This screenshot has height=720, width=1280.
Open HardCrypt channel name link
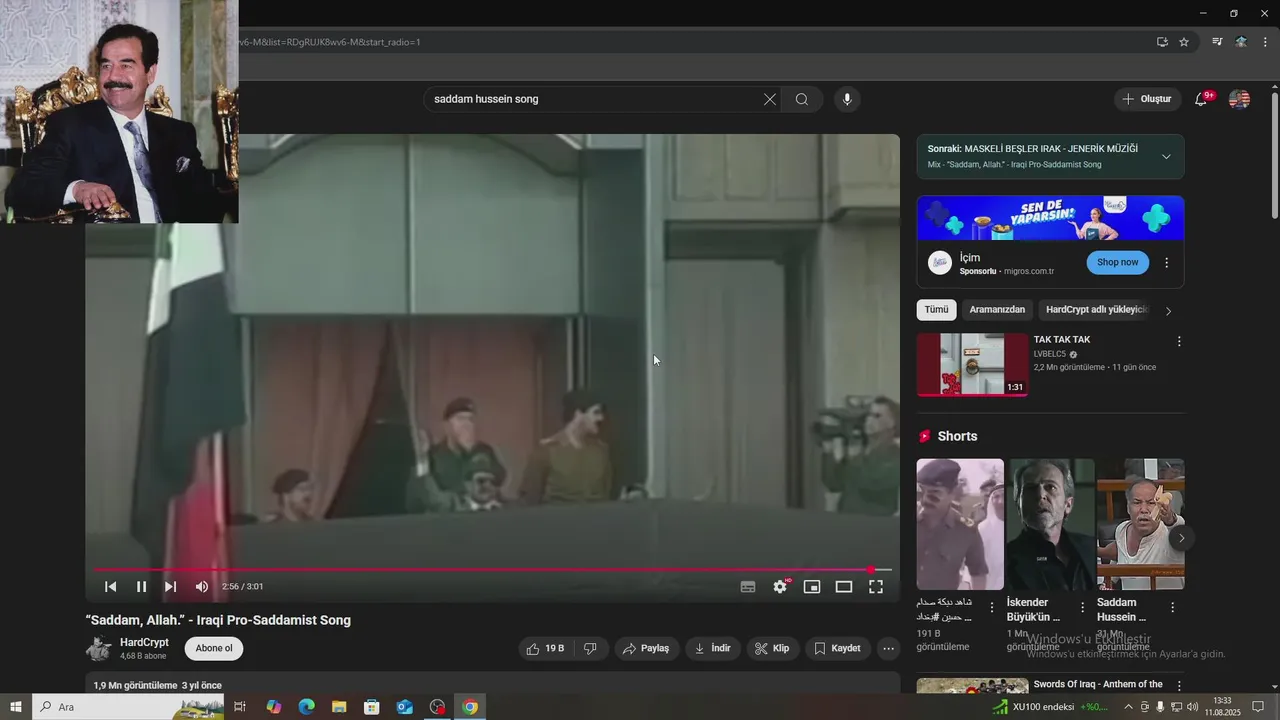pyautogui.click(x=144, y=642)
